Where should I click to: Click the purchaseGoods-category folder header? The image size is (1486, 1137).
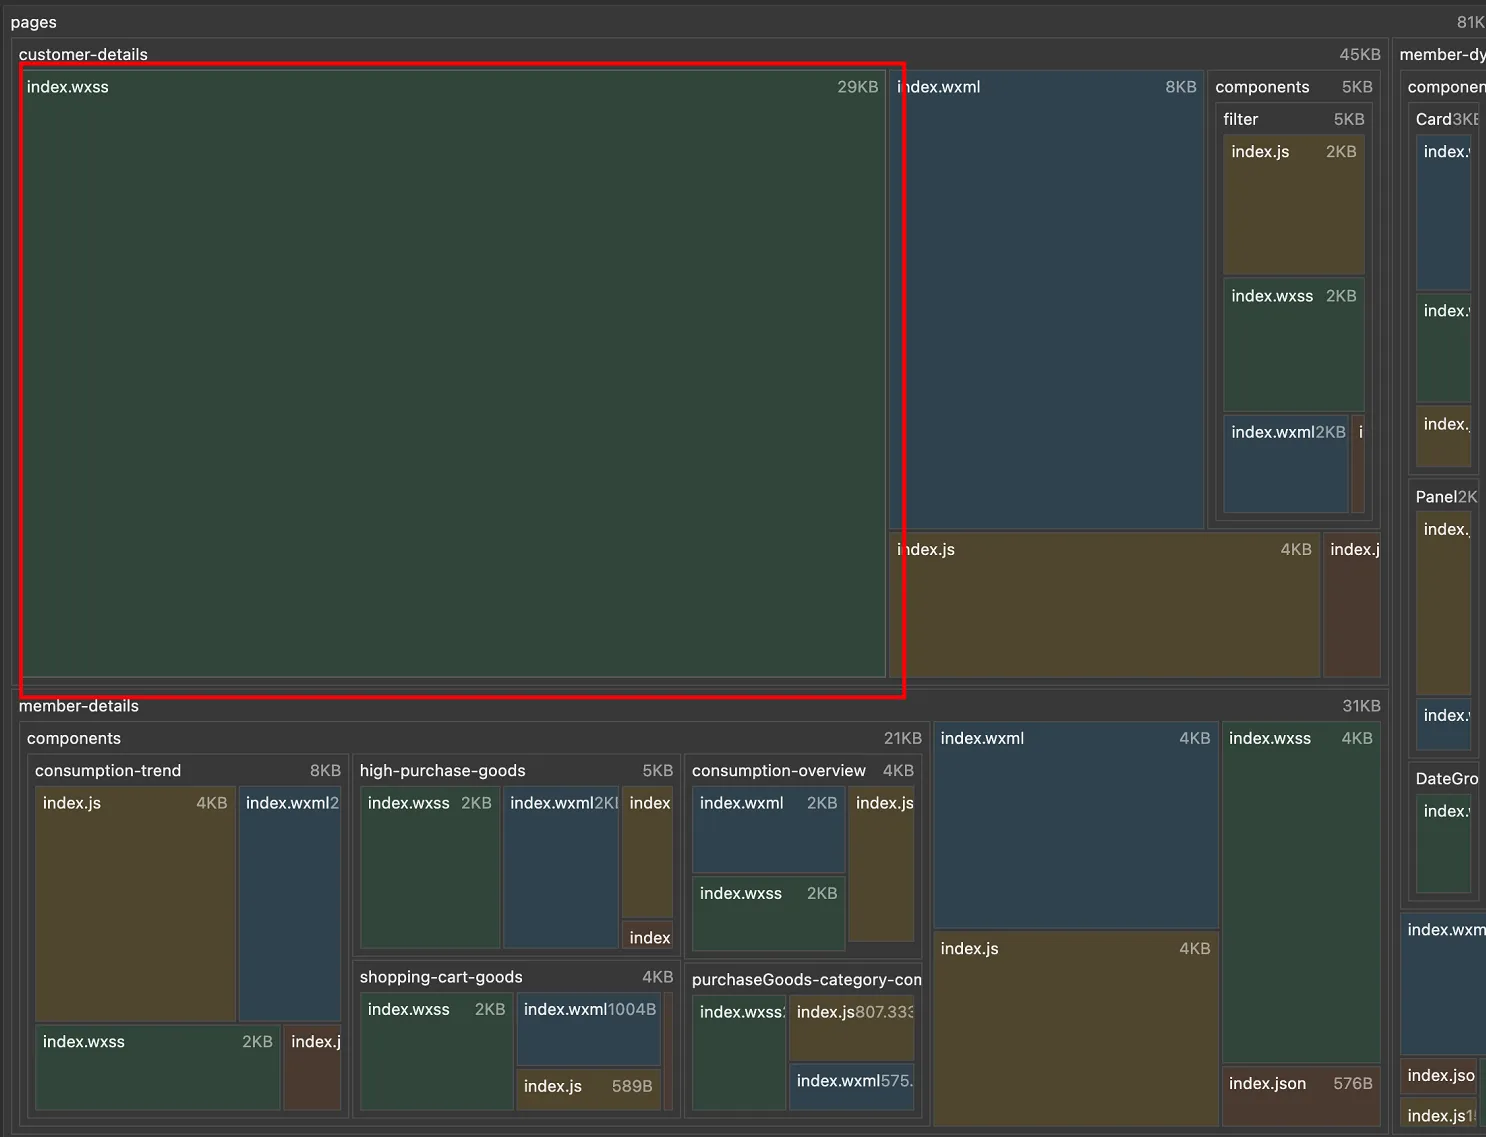click(806, 980)
